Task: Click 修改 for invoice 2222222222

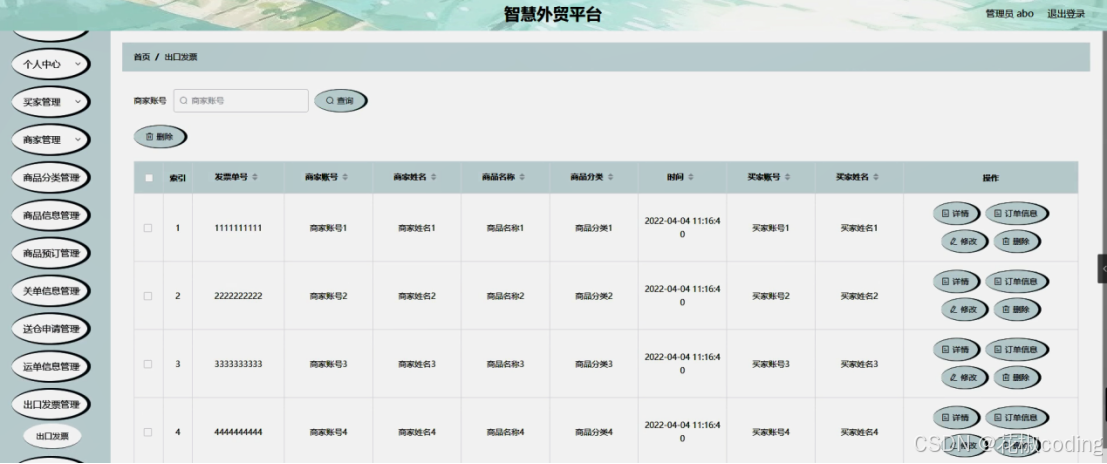Action: tap(964, 309)
